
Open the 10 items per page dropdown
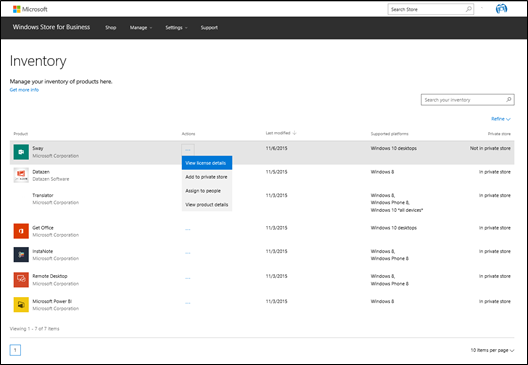492,350
